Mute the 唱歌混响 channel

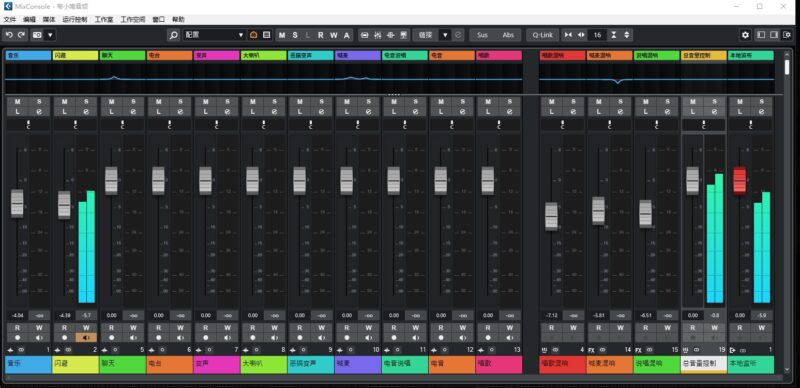[552, 102]
